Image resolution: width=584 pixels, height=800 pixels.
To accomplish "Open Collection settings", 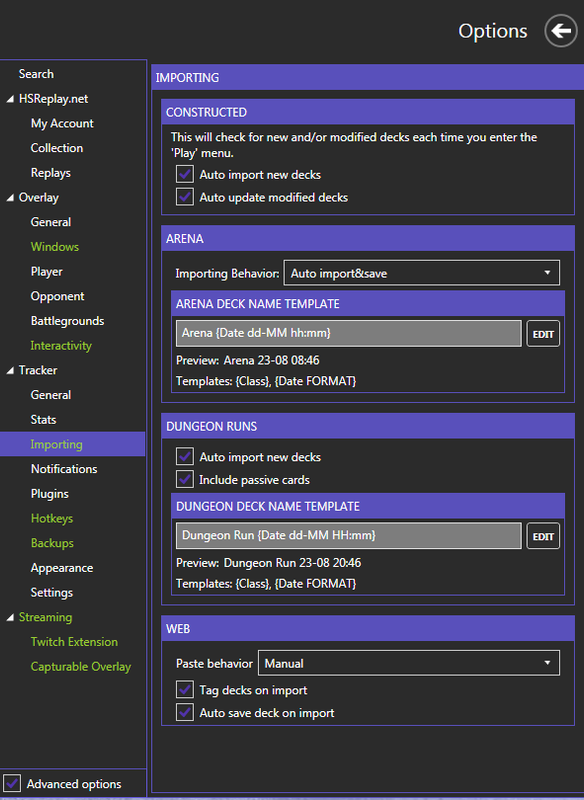I will pos(57,148).
